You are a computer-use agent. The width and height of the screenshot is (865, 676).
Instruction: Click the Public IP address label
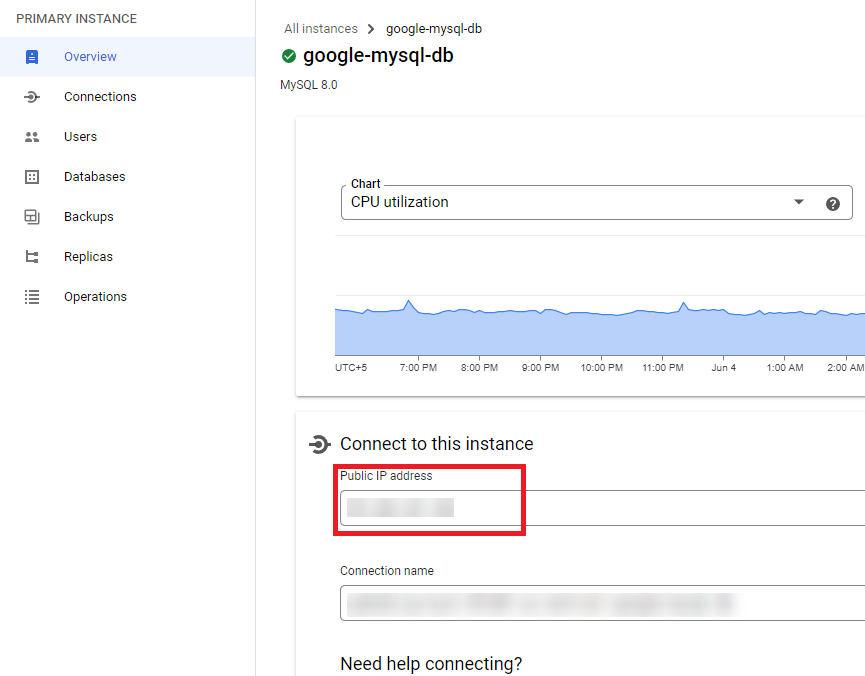tap(386, 476)
